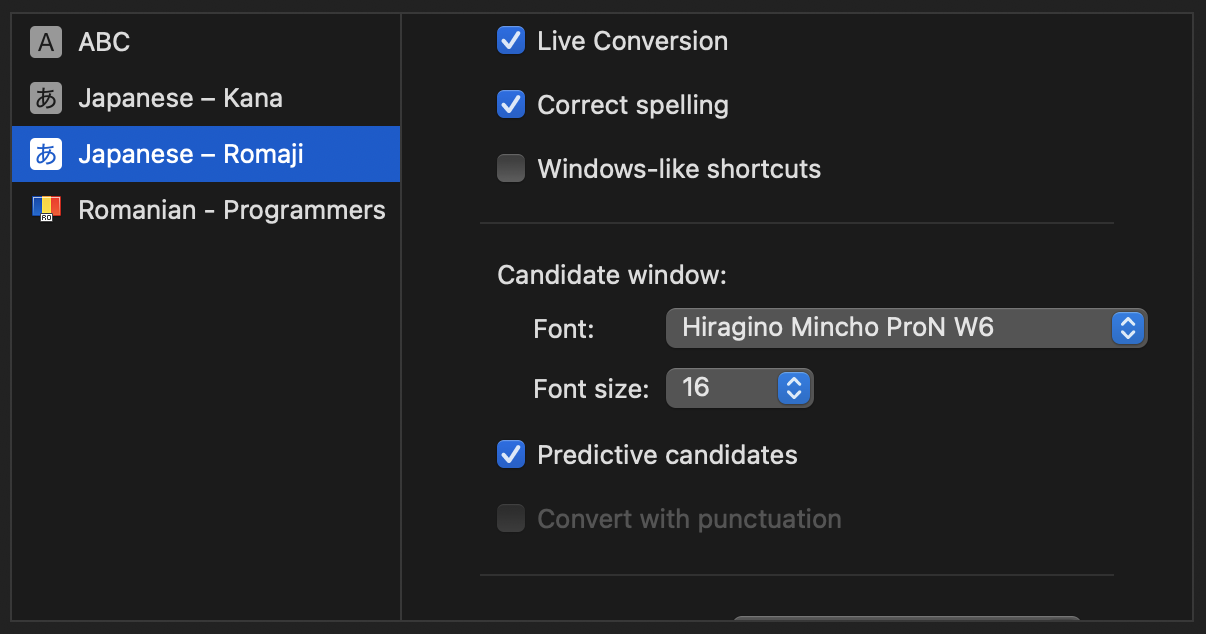Select the Japanese – Romaji list entry
The image size is (1206, 634).
(206, 154)
